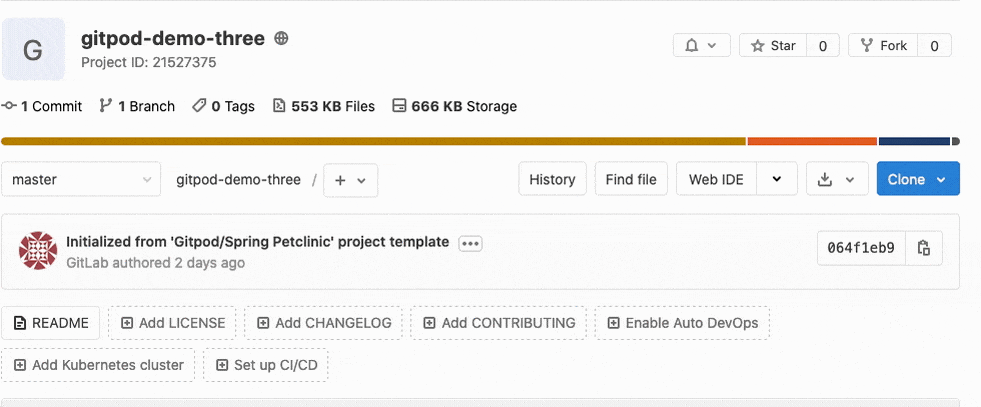The height and width of the screenshot is (407, 981).
Task: Fork the project using Fork button
Action: point(883,46)
